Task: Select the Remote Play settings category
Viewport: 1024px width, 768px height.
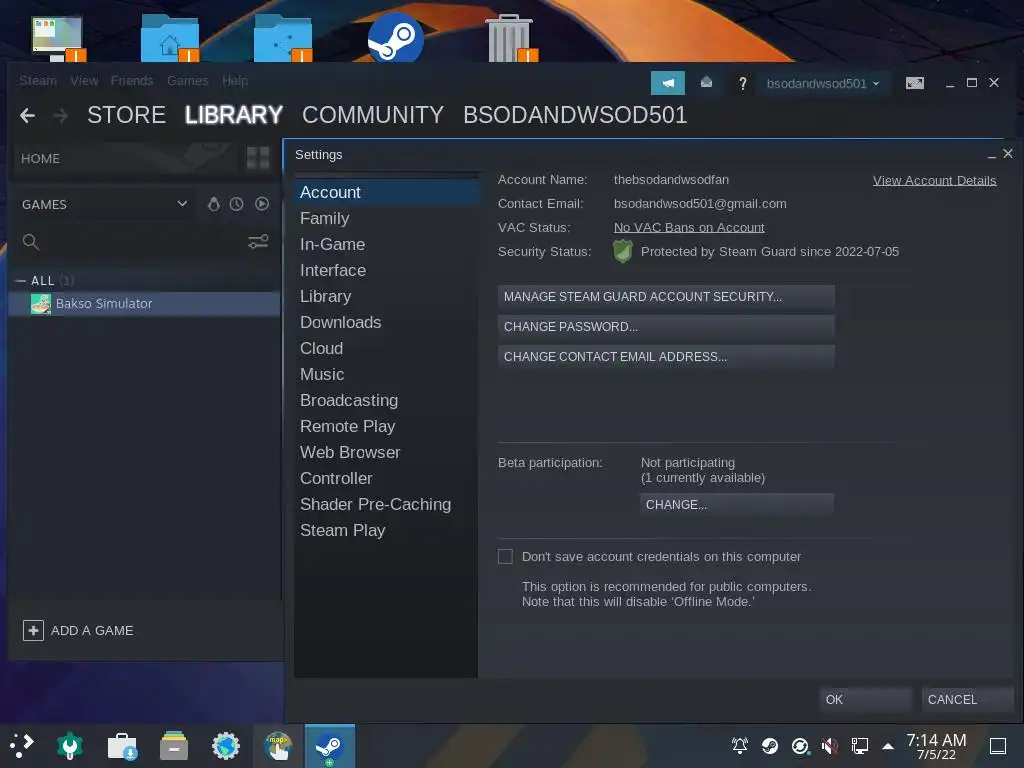Action: (x=387, y=426)
